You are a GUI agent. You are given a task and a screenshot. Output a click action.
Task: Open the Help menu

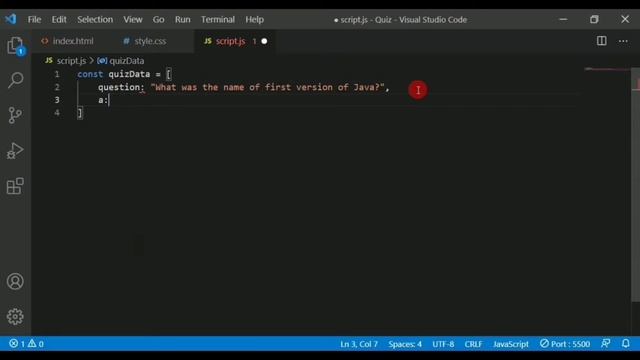[x=254, y=20]
